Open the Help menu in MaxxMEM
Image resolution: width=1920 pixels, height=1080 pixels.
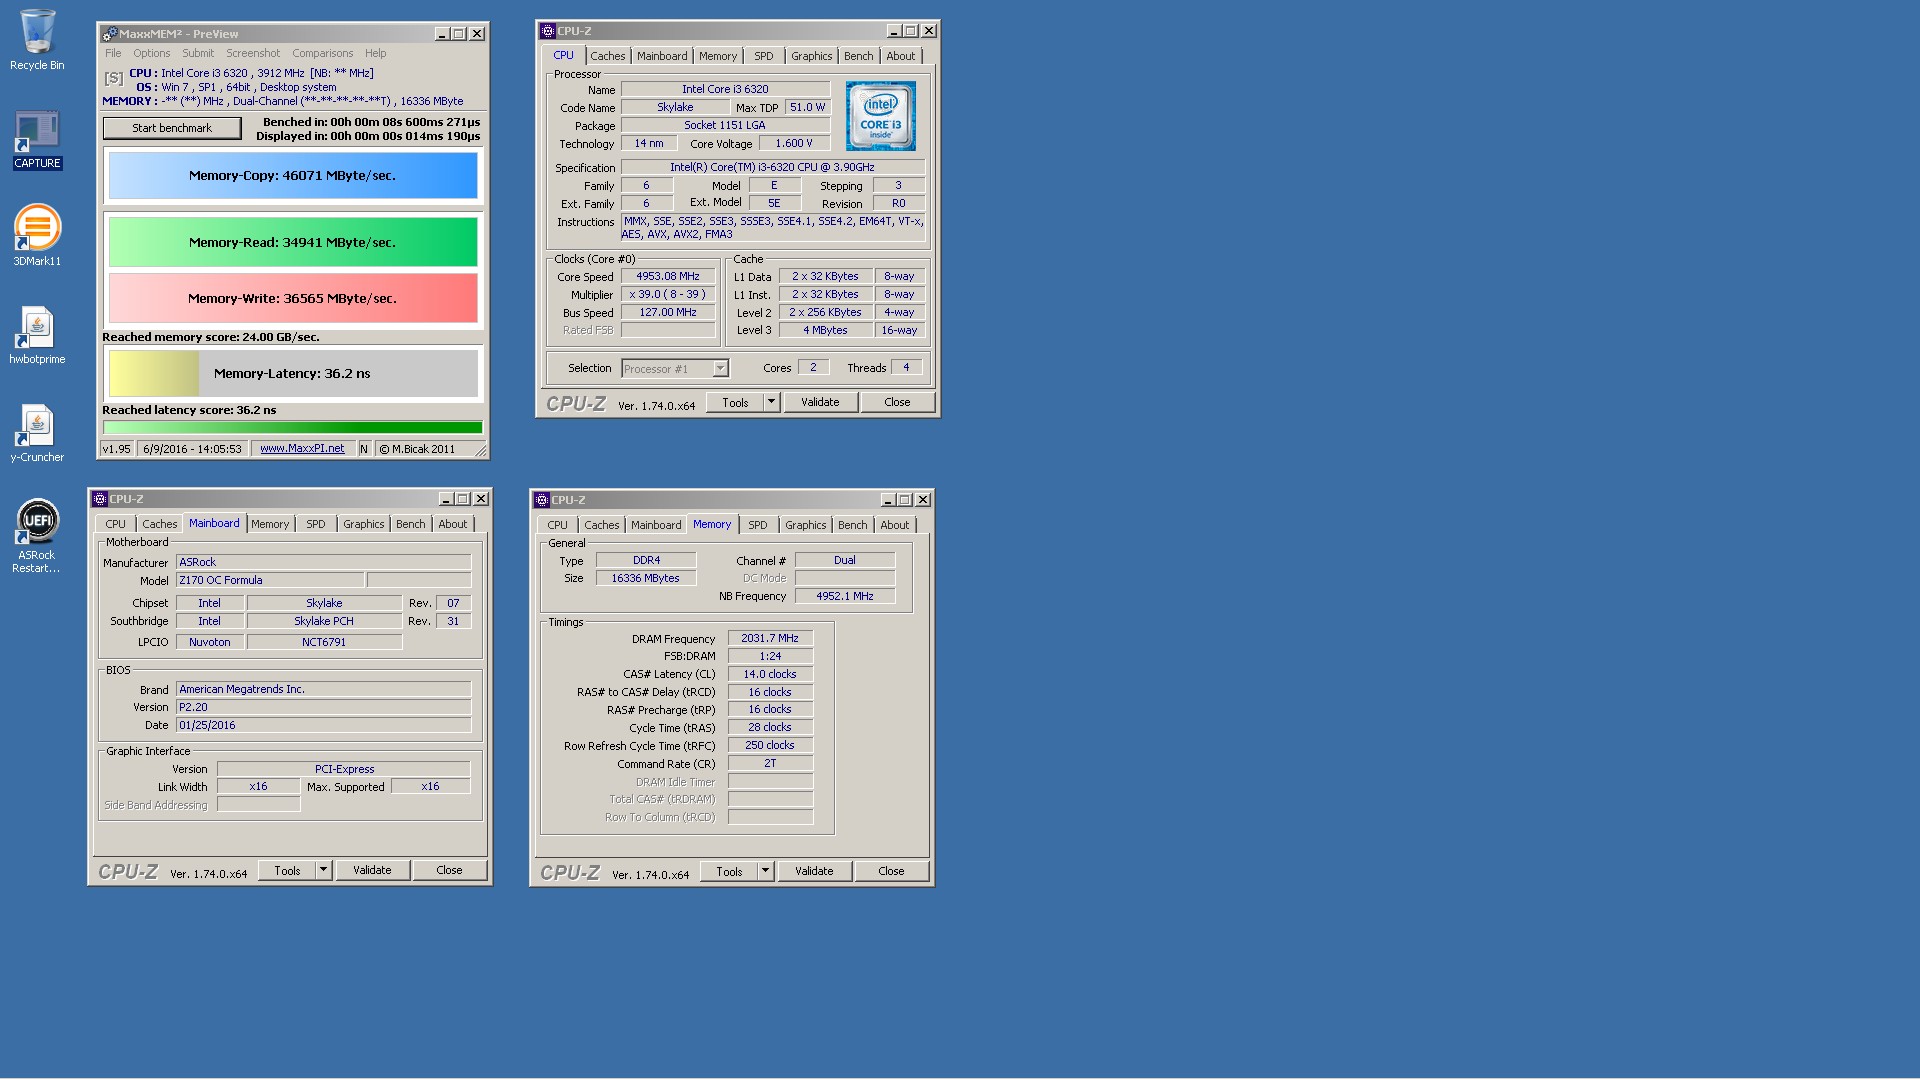click(x=375, y=53)
